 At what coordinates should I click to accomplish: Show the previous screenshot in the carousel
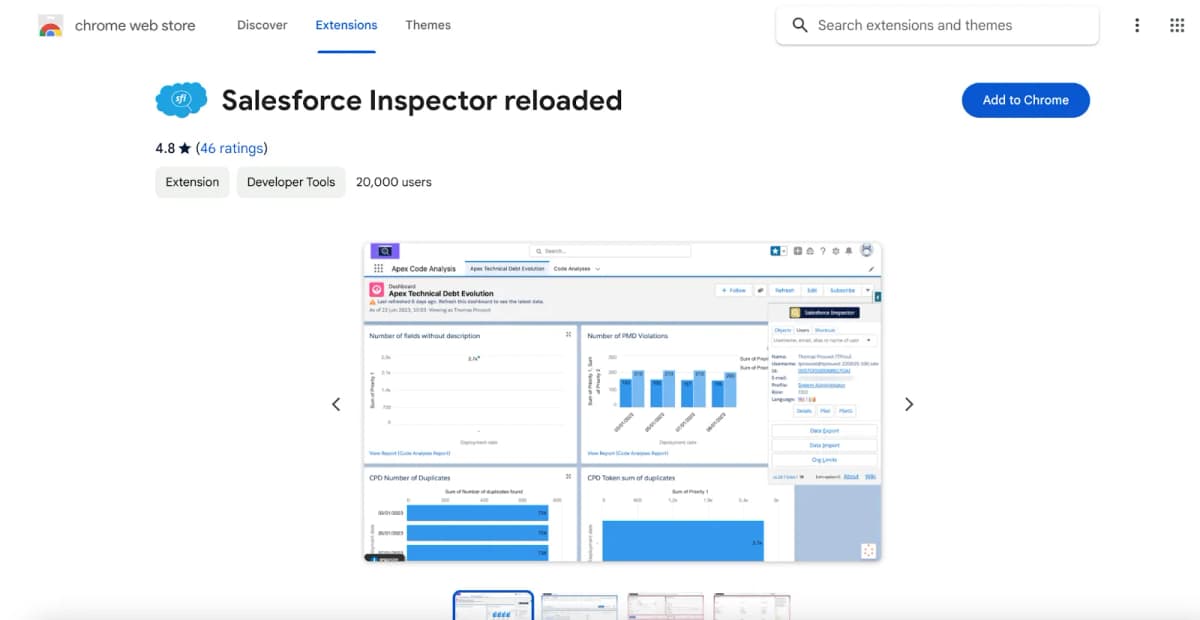(x=336, y=404)
